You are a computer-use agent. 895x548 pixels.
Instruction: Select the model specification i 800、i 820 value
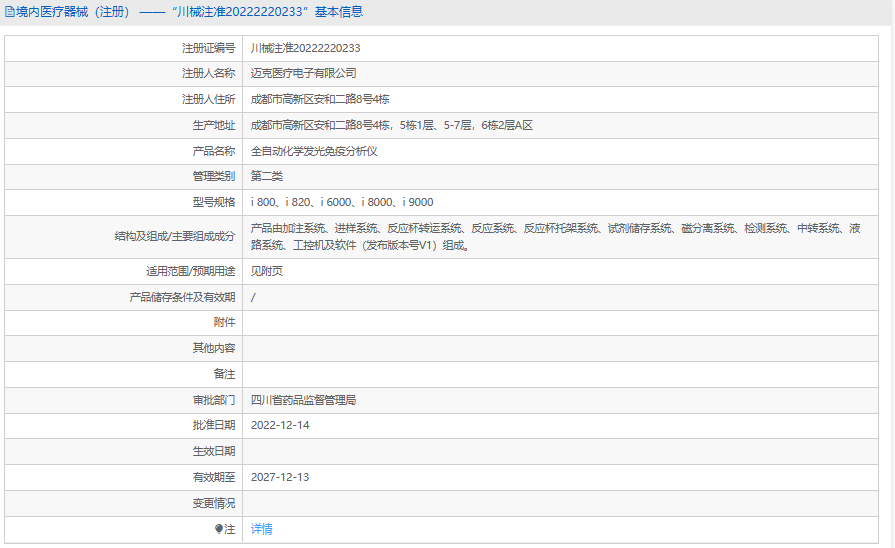tap(342, 202)
